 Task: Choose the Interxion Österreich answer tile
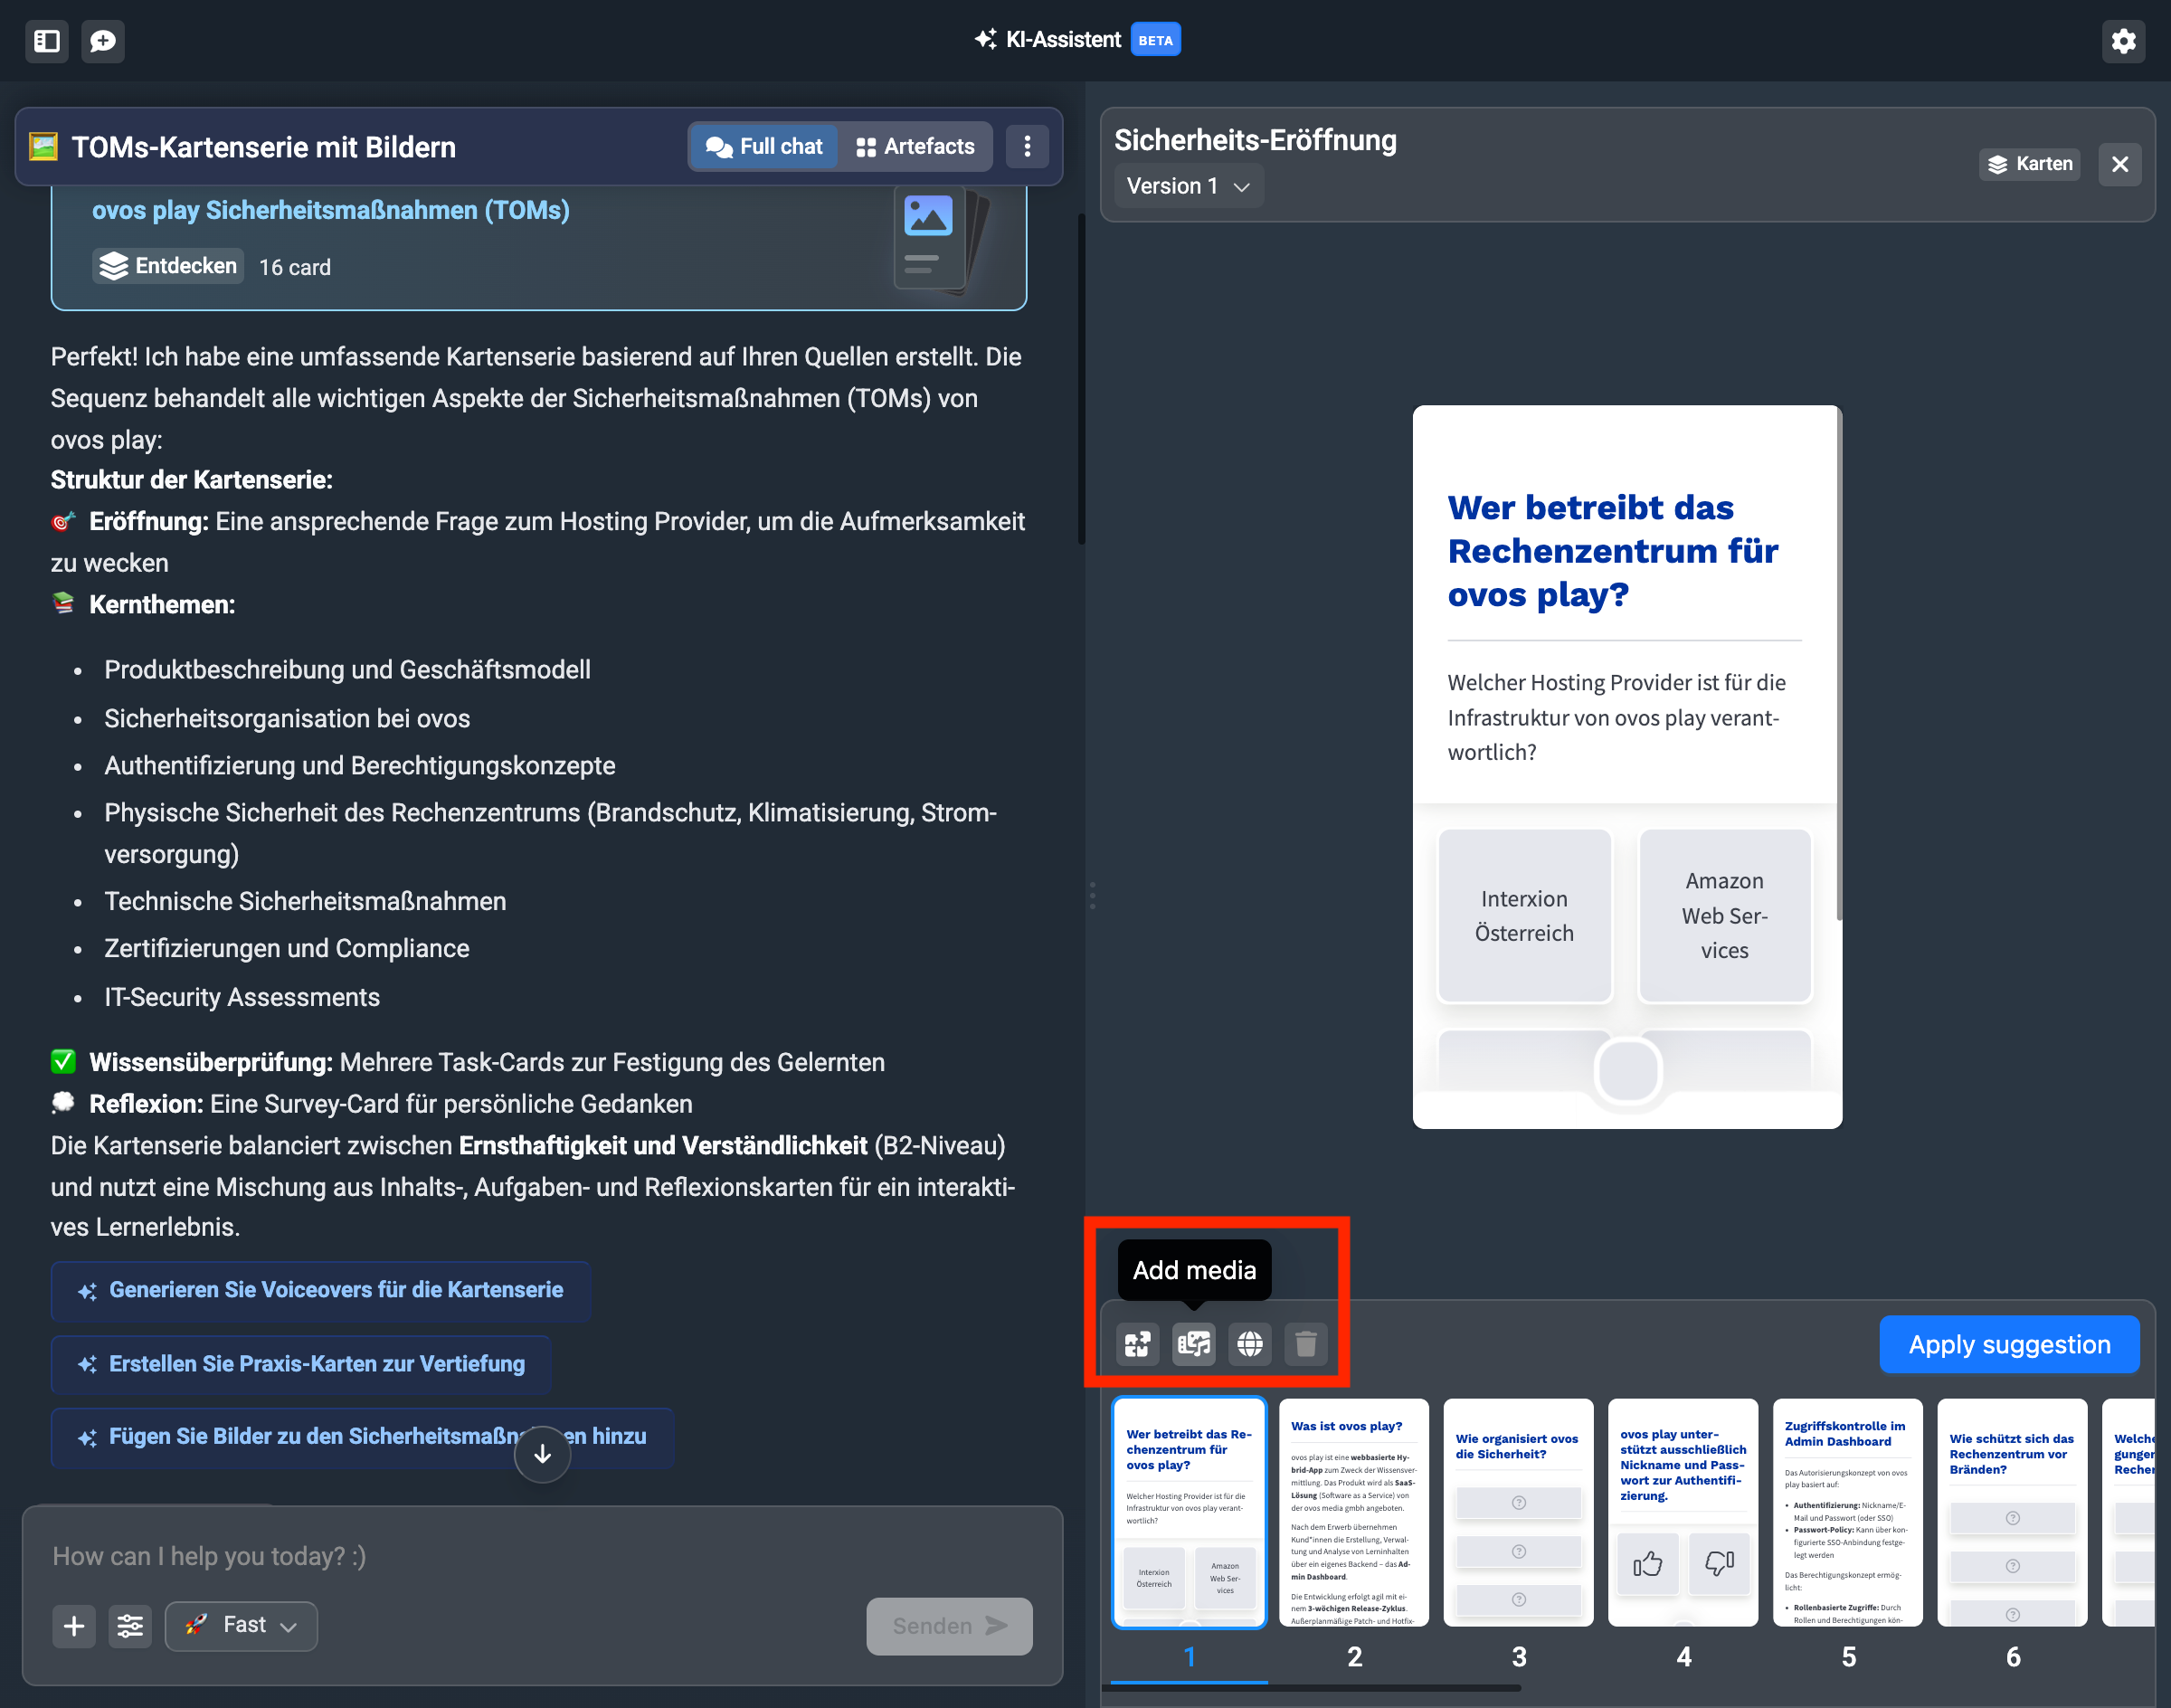tap(1524, 916)
